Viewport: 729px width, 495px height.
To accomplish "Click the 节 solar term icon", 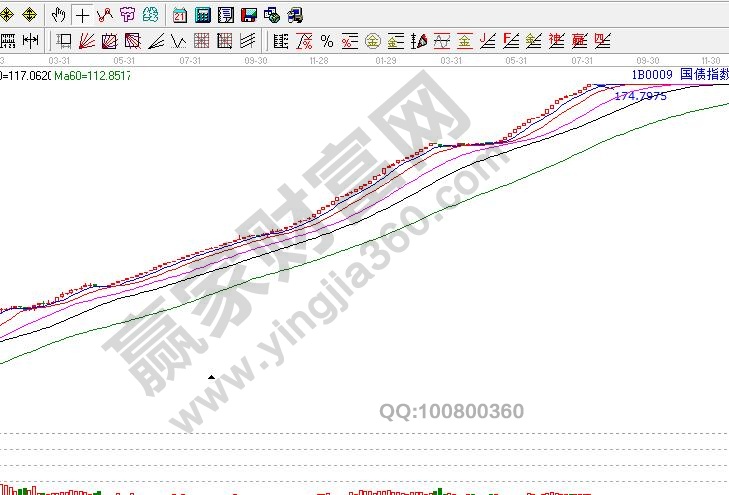I will tap(127, 15).
